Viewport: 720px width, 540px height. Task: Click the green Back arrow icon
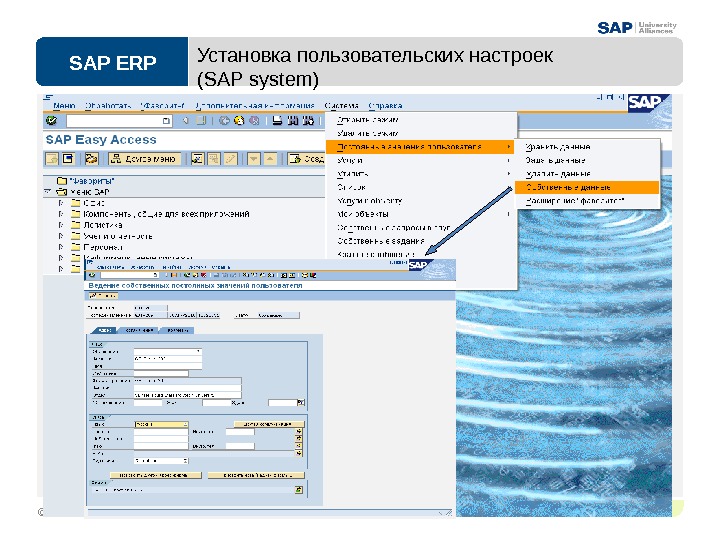[x=224, y=121]
